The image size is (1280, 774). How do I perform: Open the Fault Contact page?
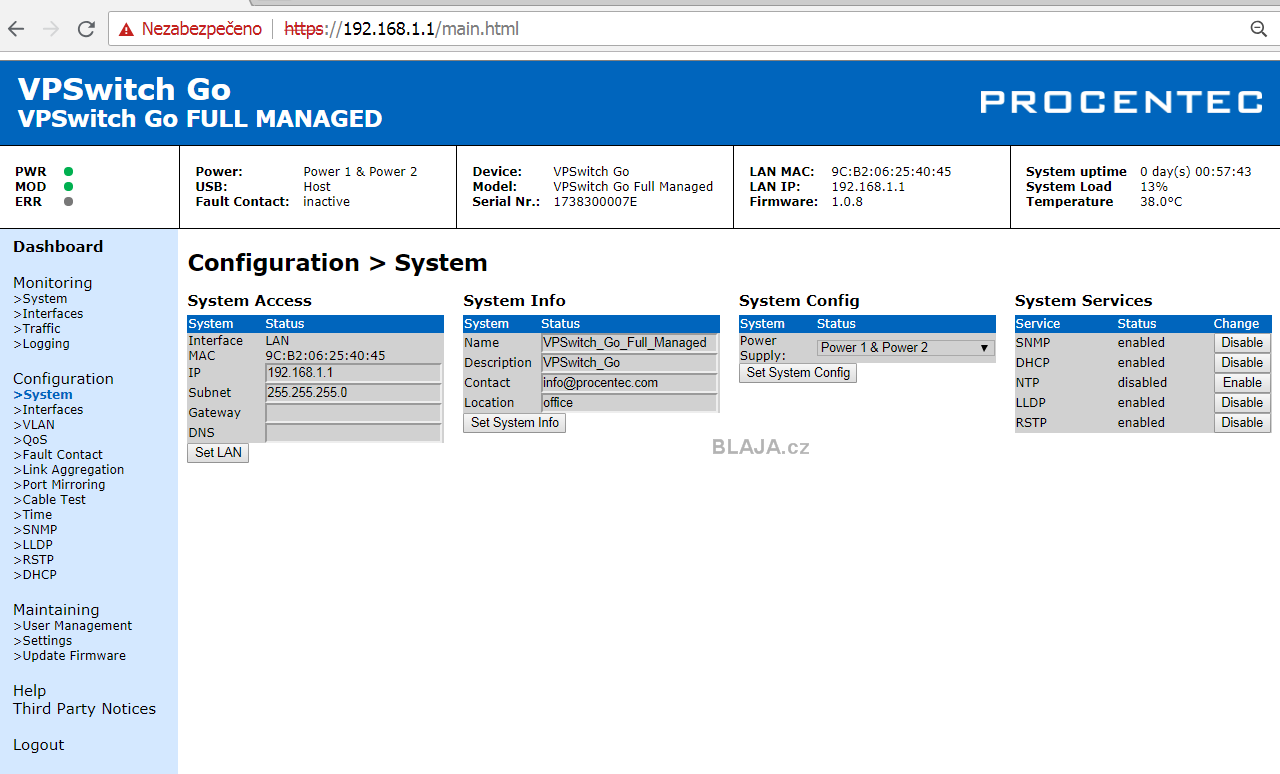[x=58, y=455]
